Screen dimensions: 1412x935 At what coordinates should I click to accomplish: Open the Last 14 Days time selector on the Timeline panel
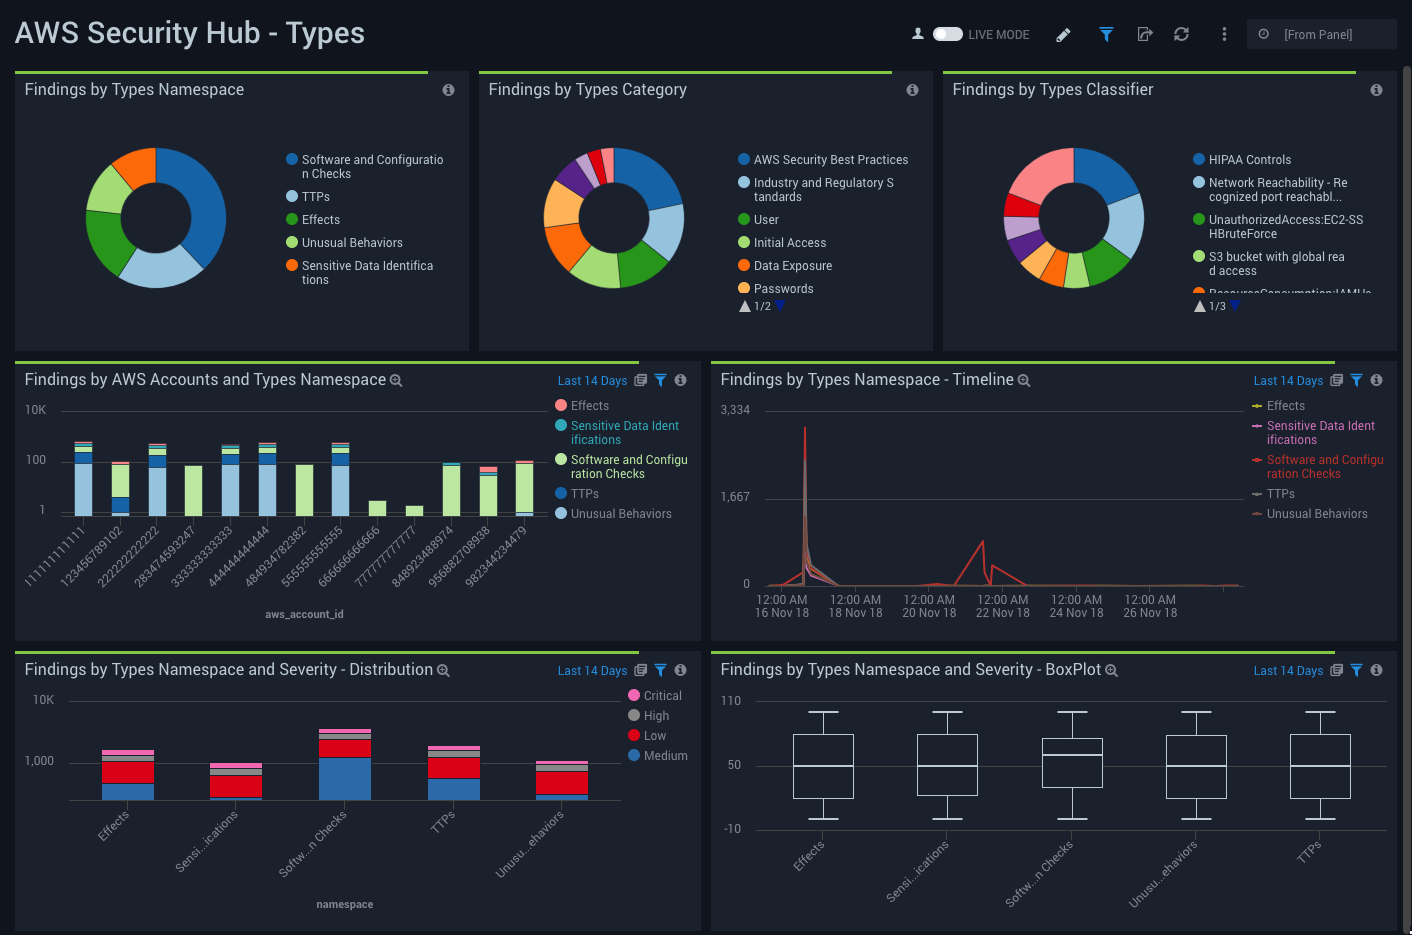pyautogui.click(x=1288, y=380)
